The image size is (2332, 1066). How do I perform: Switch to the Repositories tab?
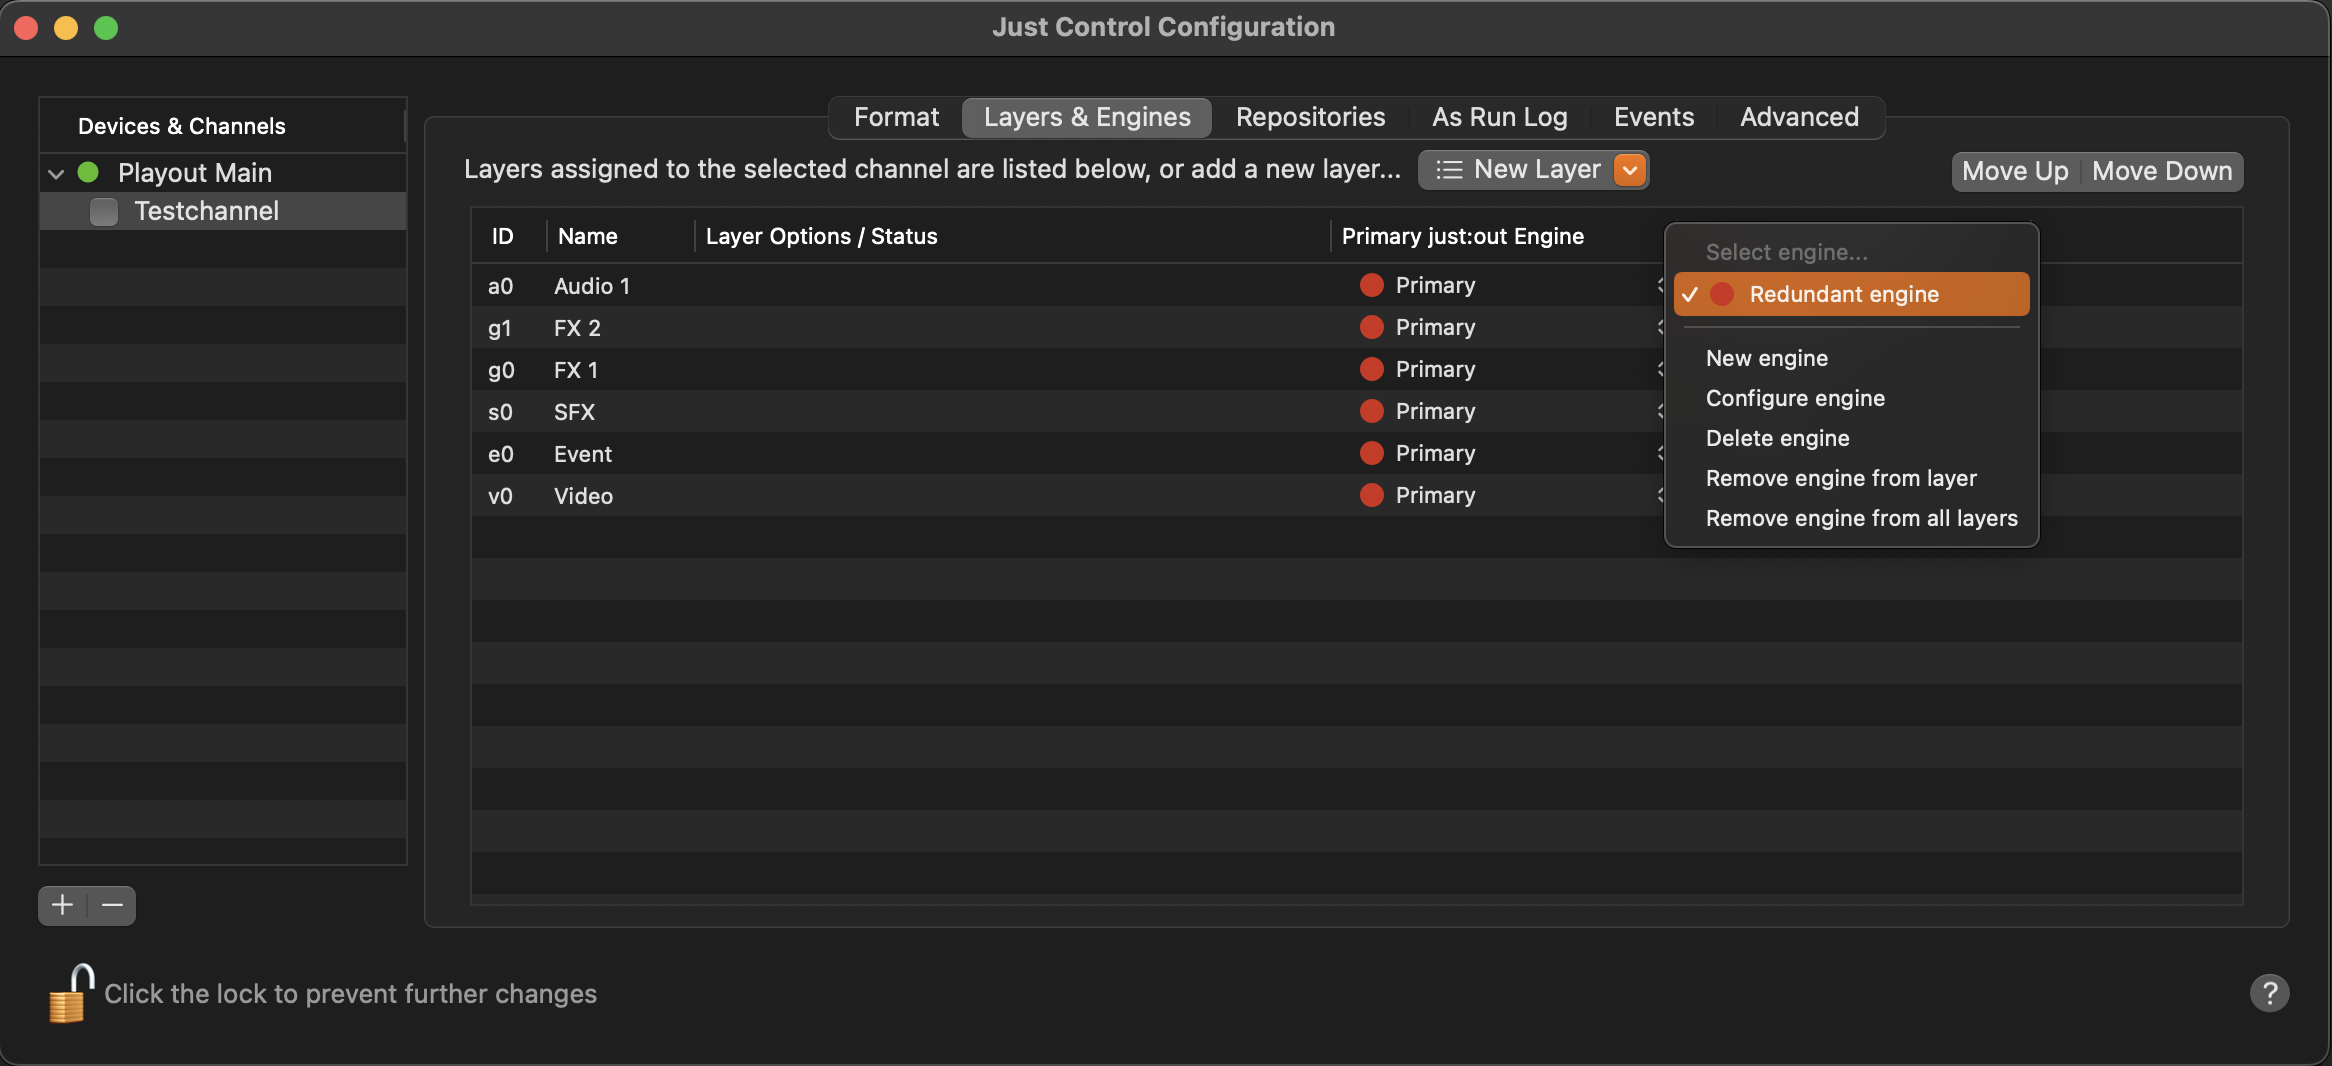[x=1310, y=117]
